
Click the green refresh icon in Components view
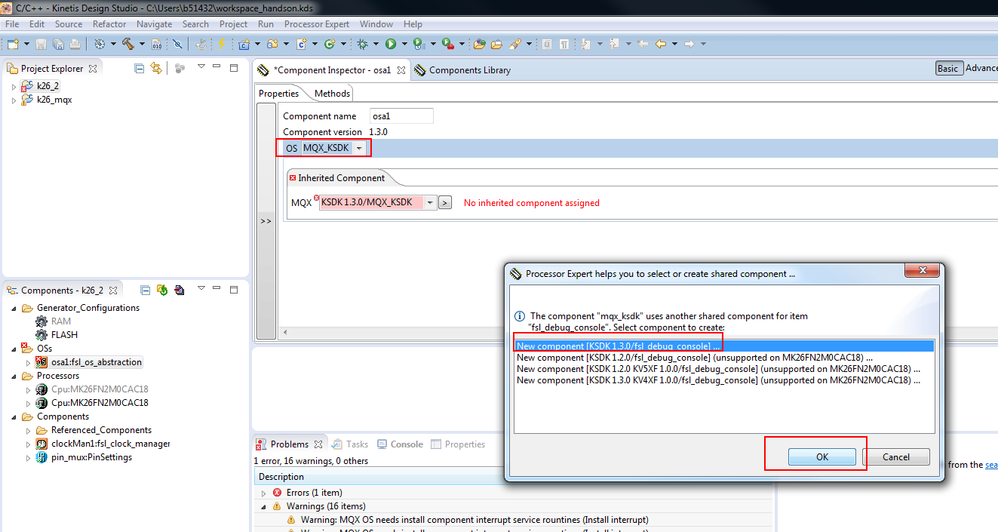pyautogui.click(x=162, y=290)
